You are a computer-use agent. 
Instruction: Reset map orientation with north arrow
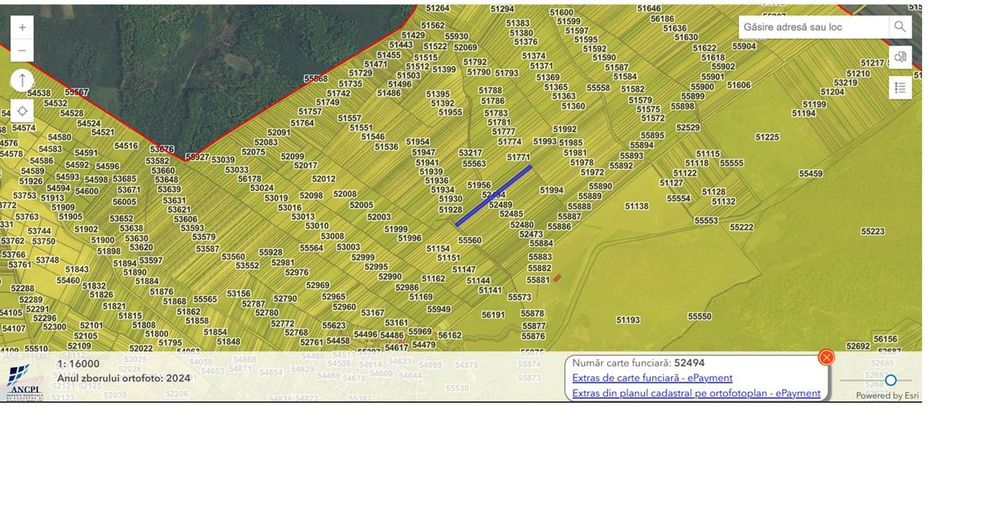[22, 80]
